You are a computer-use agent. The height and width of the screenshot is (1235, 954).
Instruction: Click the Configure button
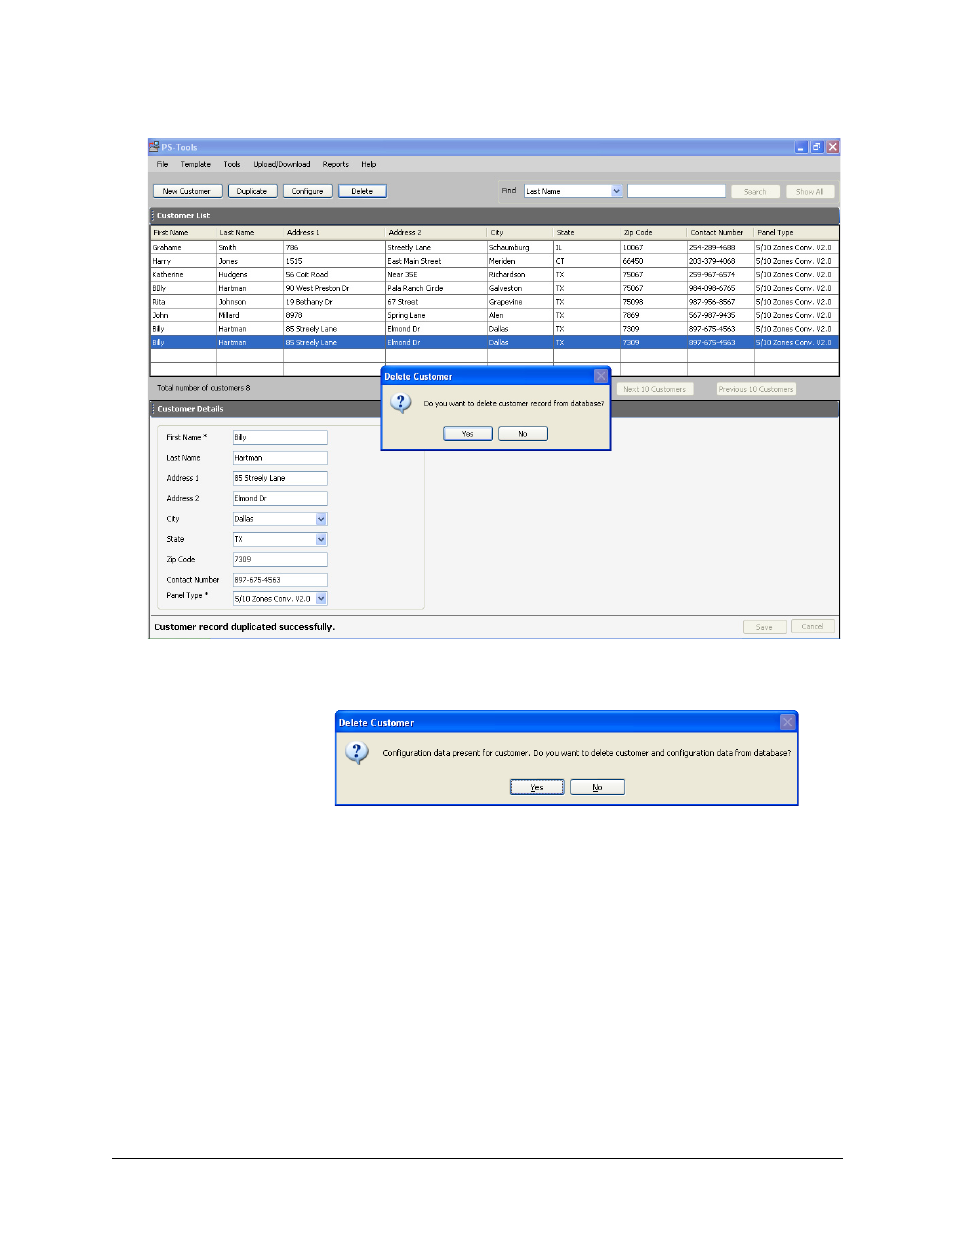pos(308,191)
